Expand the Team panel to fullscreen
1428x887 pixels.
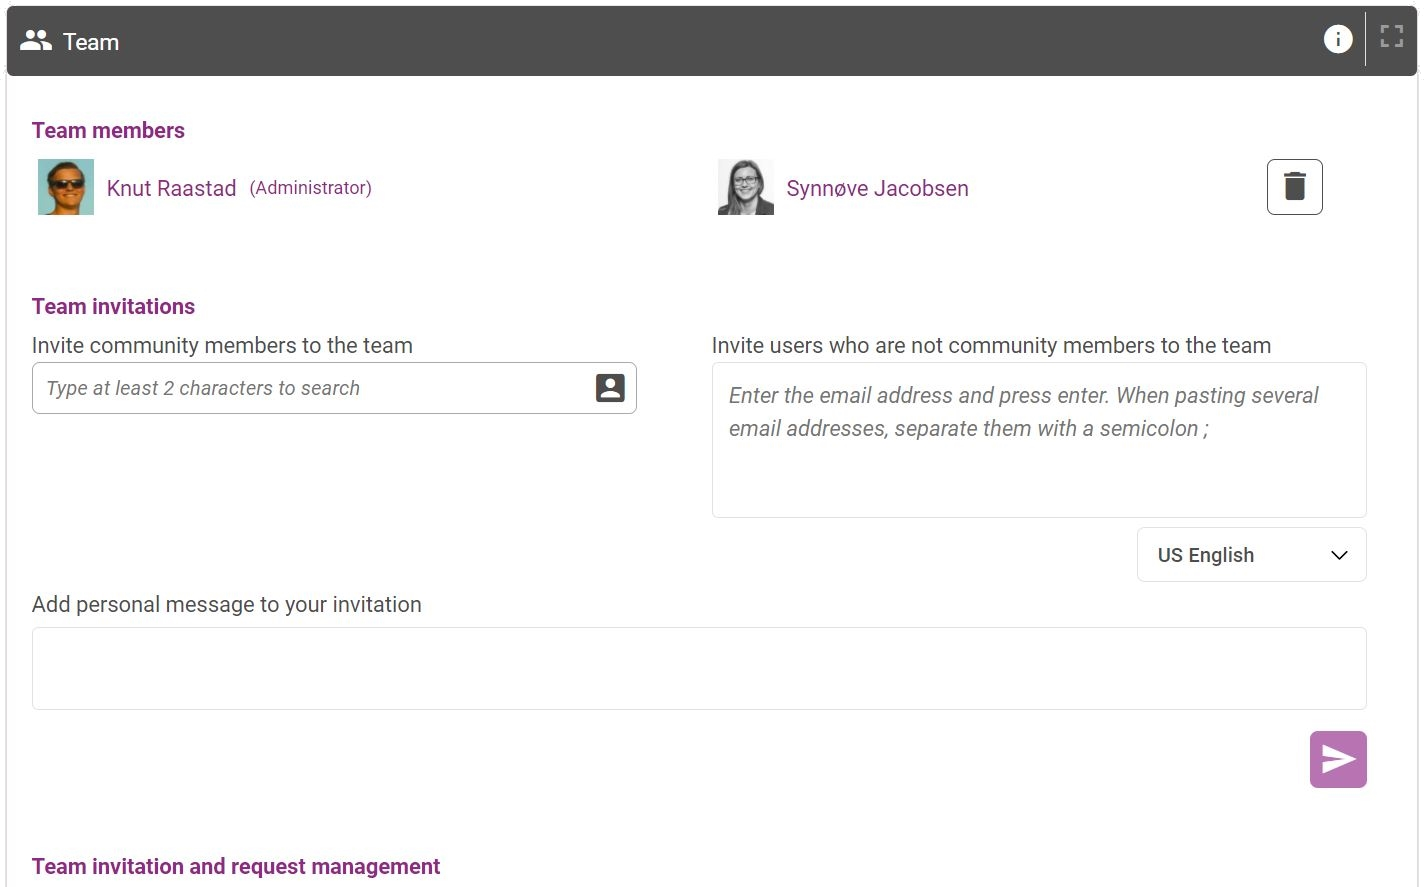(x=1391, y=37)
